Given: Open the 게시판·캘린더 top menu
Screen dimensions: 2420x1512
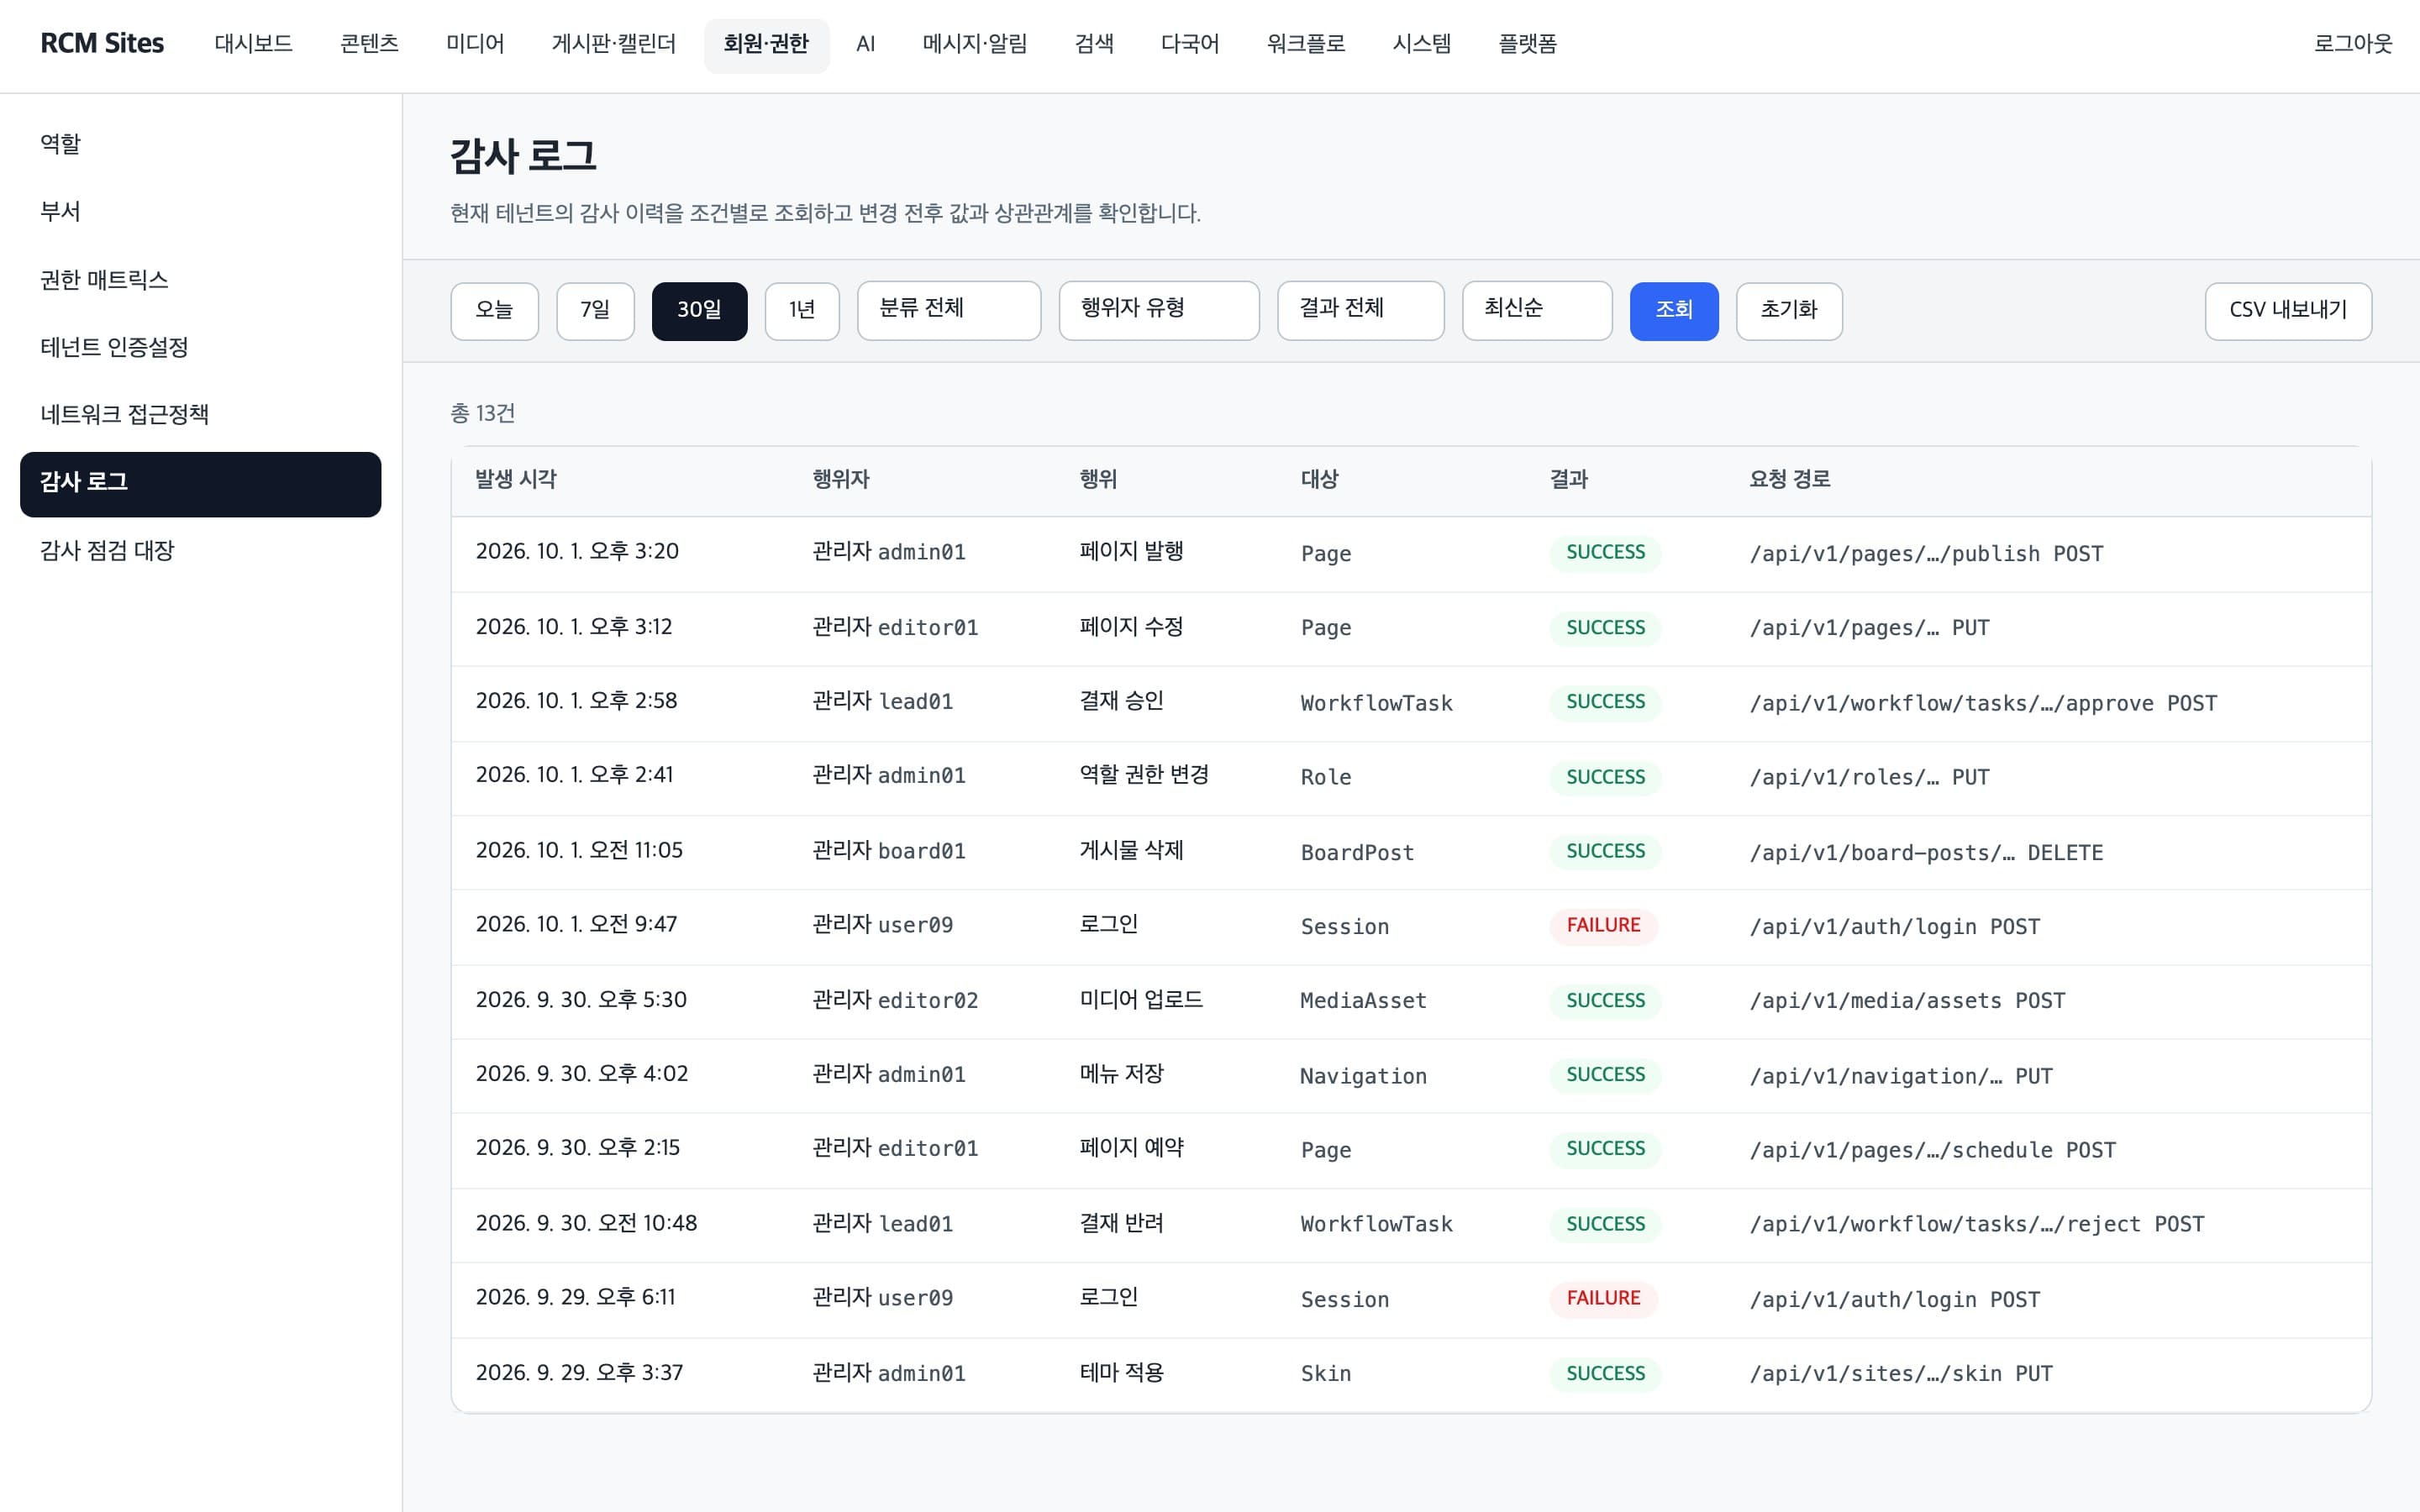Looking at the screenshot, I should [613, 44].
